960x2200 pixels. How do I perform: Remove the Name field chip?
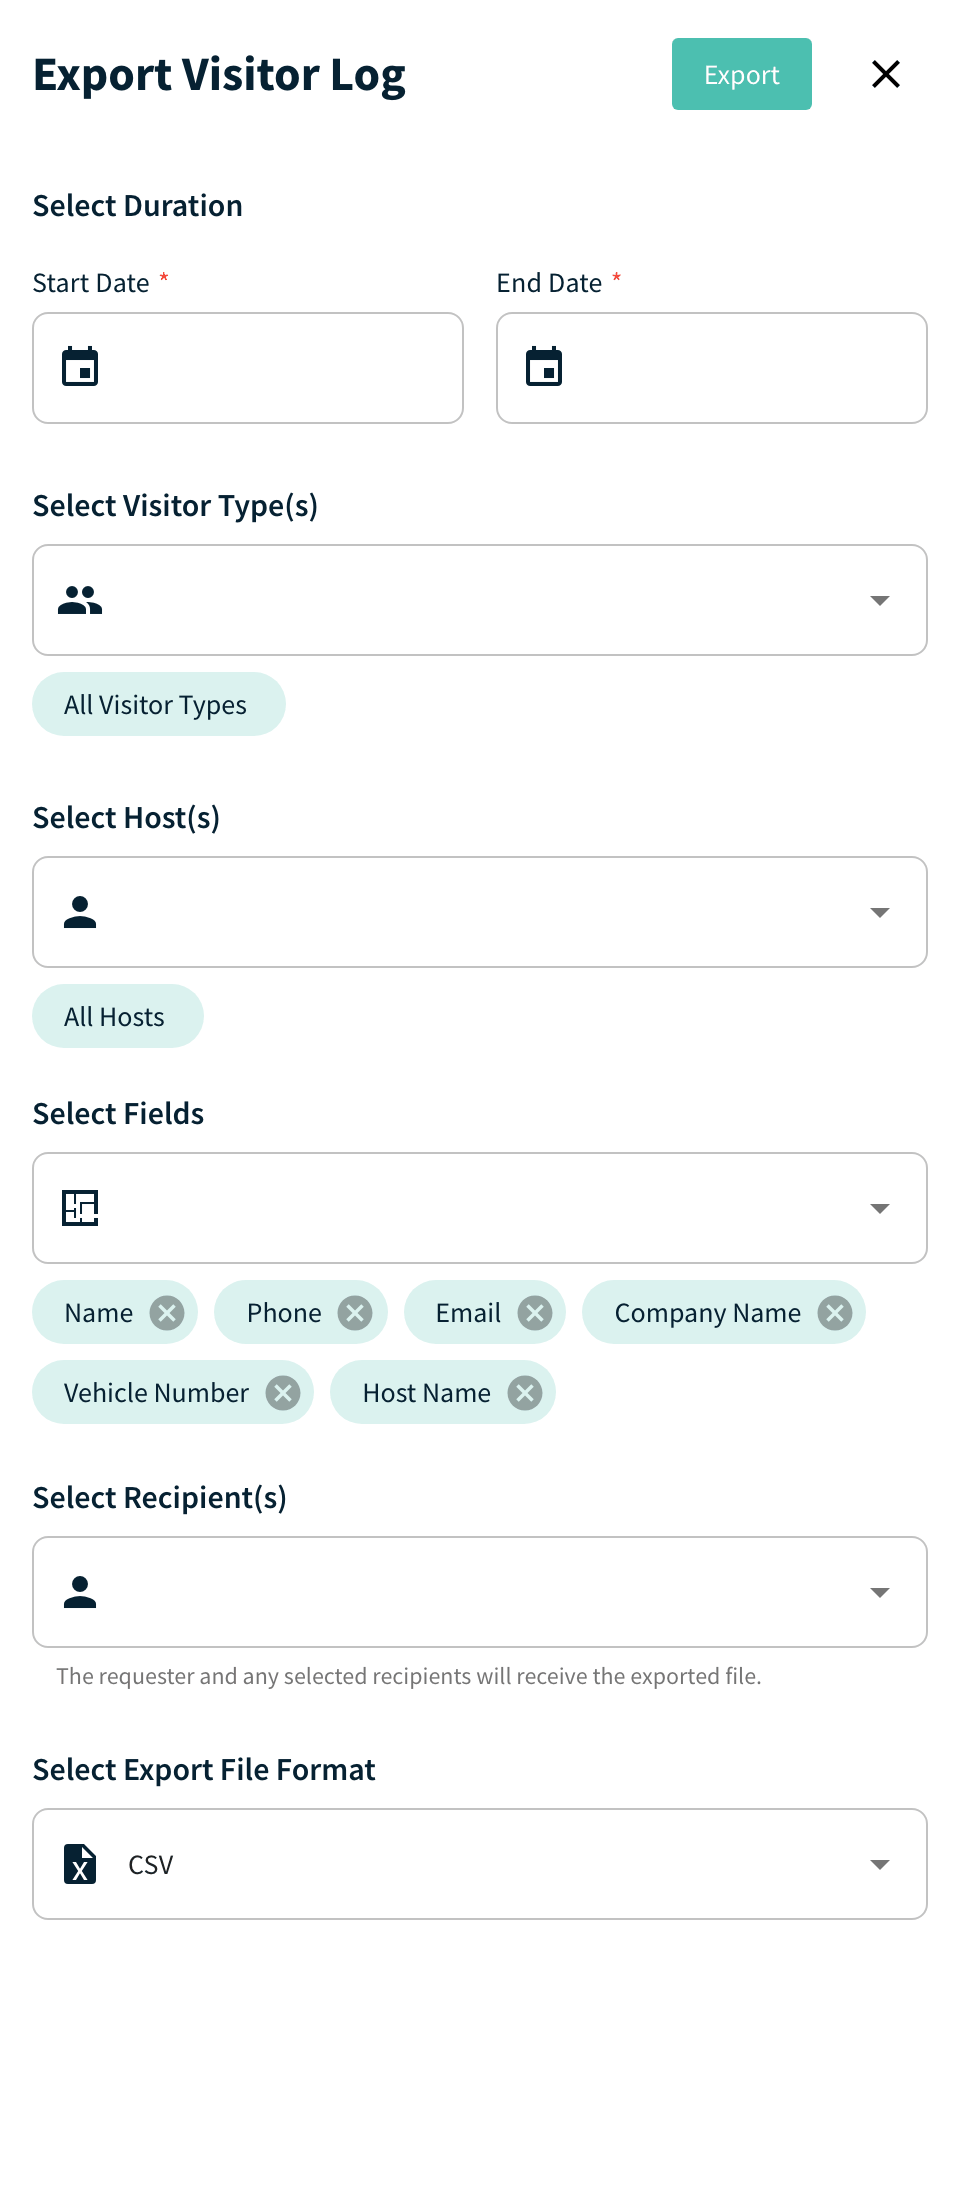167,1312
